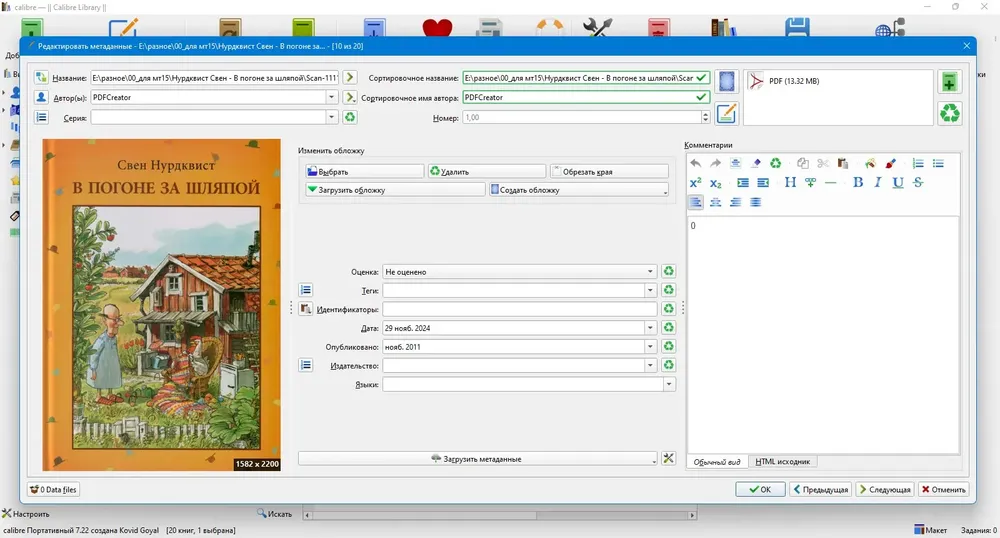Click the Следующая button
The image size is (1000, 538).
tap(885, 490)
